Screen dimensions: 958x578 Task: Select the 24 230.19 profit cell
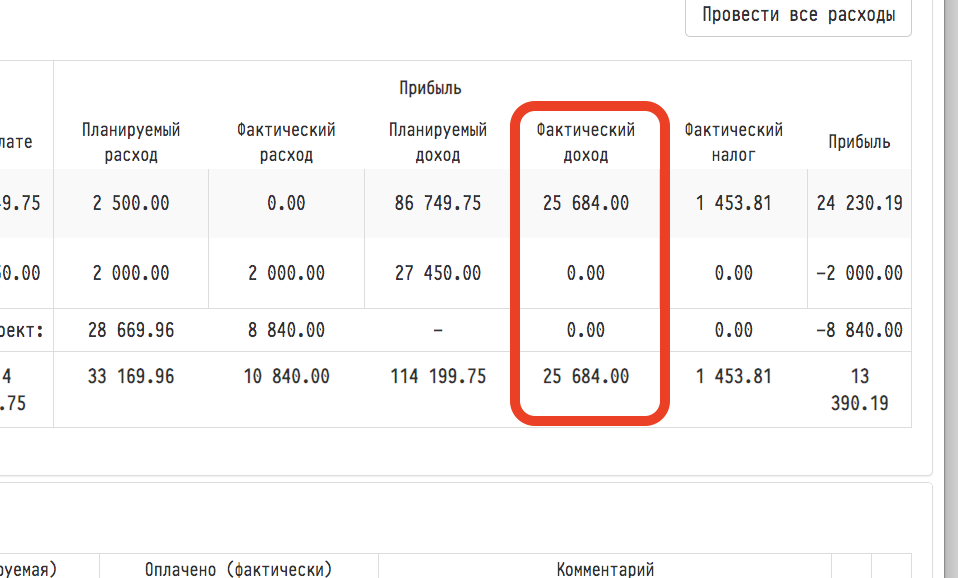click(x=859, y=203)
